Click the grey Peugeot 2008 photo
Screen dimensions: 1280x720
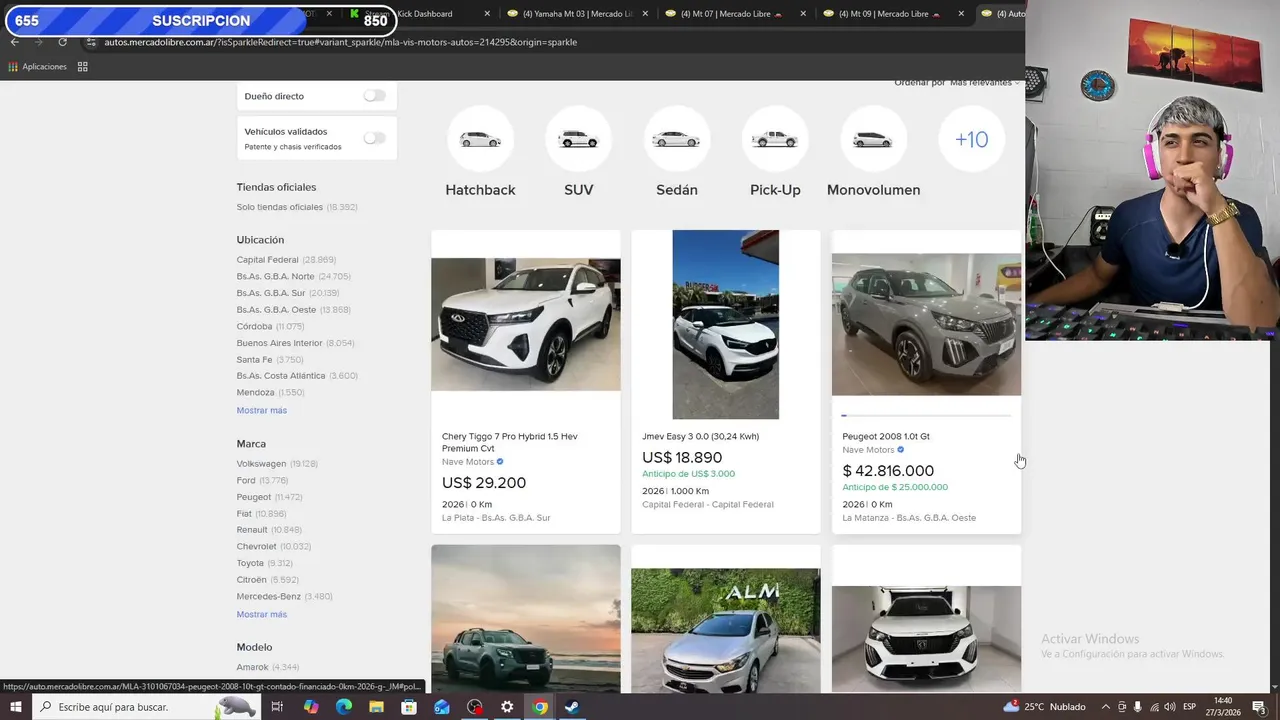(926, 325)
